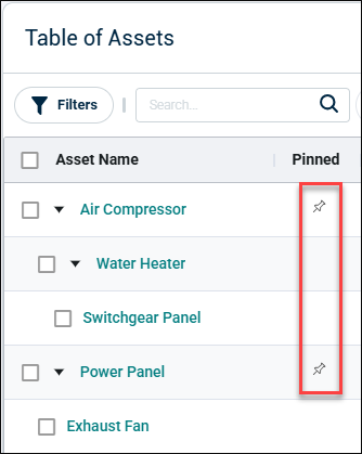Open the Filters button
The image size is (362, 454).
point(64,105)
